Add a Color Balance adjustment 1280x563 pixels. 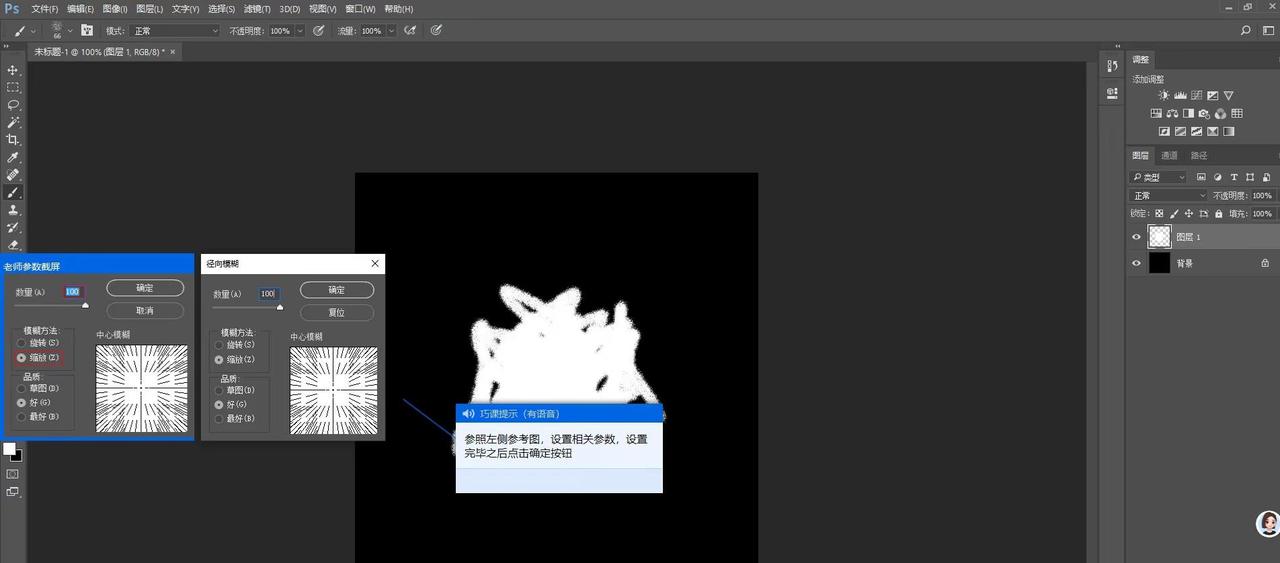click(1172, 114)
